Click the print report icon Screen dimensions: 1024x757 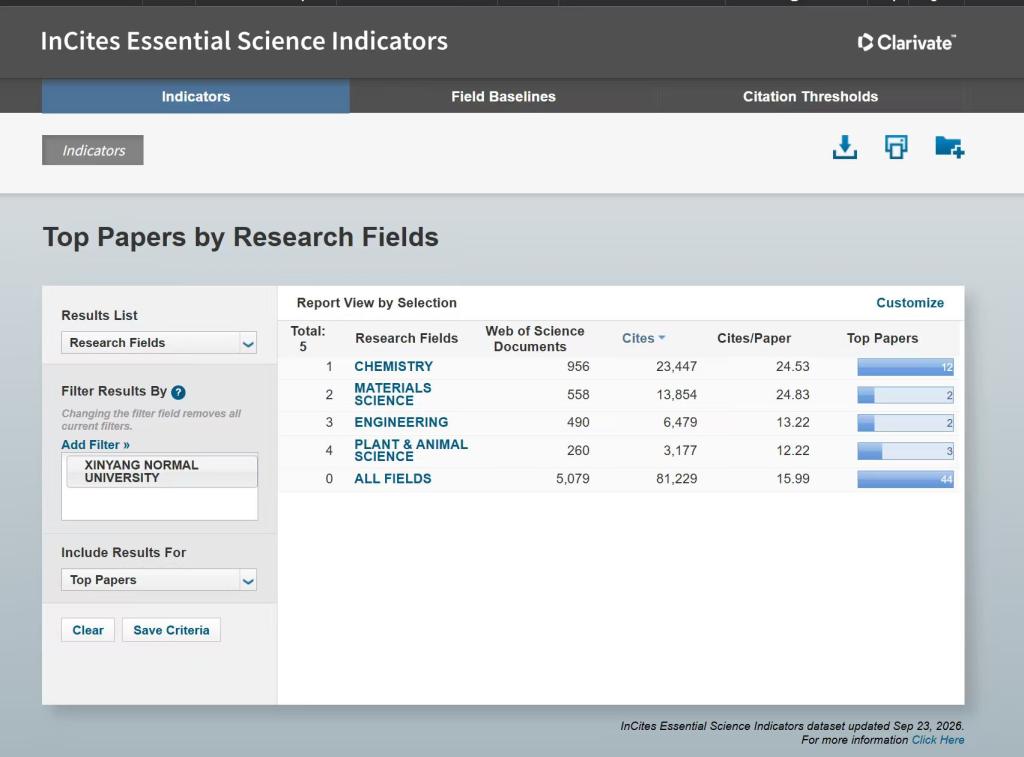[896, 147]
